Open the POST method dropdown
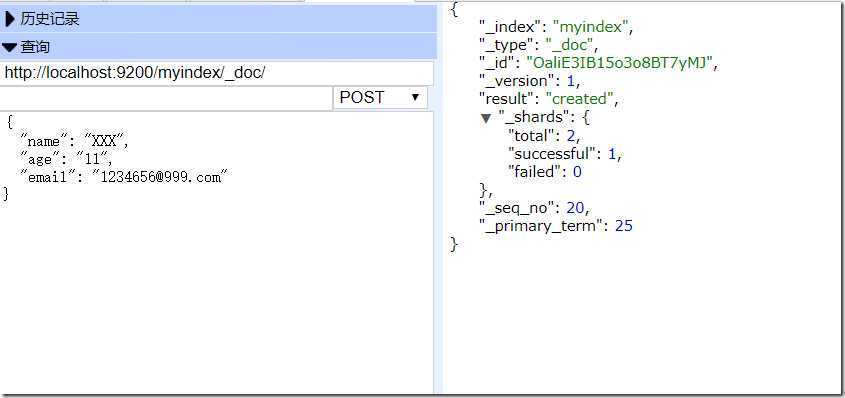 380,97
